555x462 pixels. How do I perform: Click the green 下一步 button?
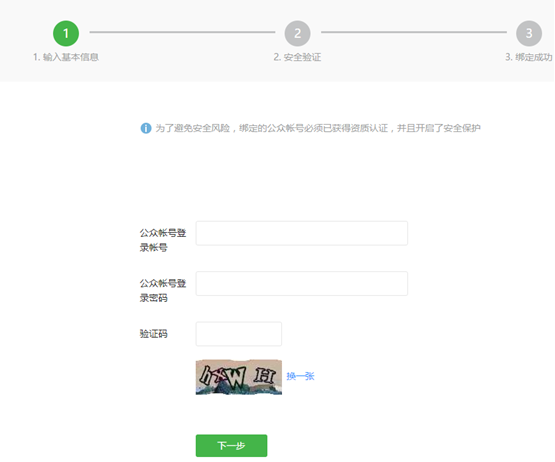[x=231, y=445]
